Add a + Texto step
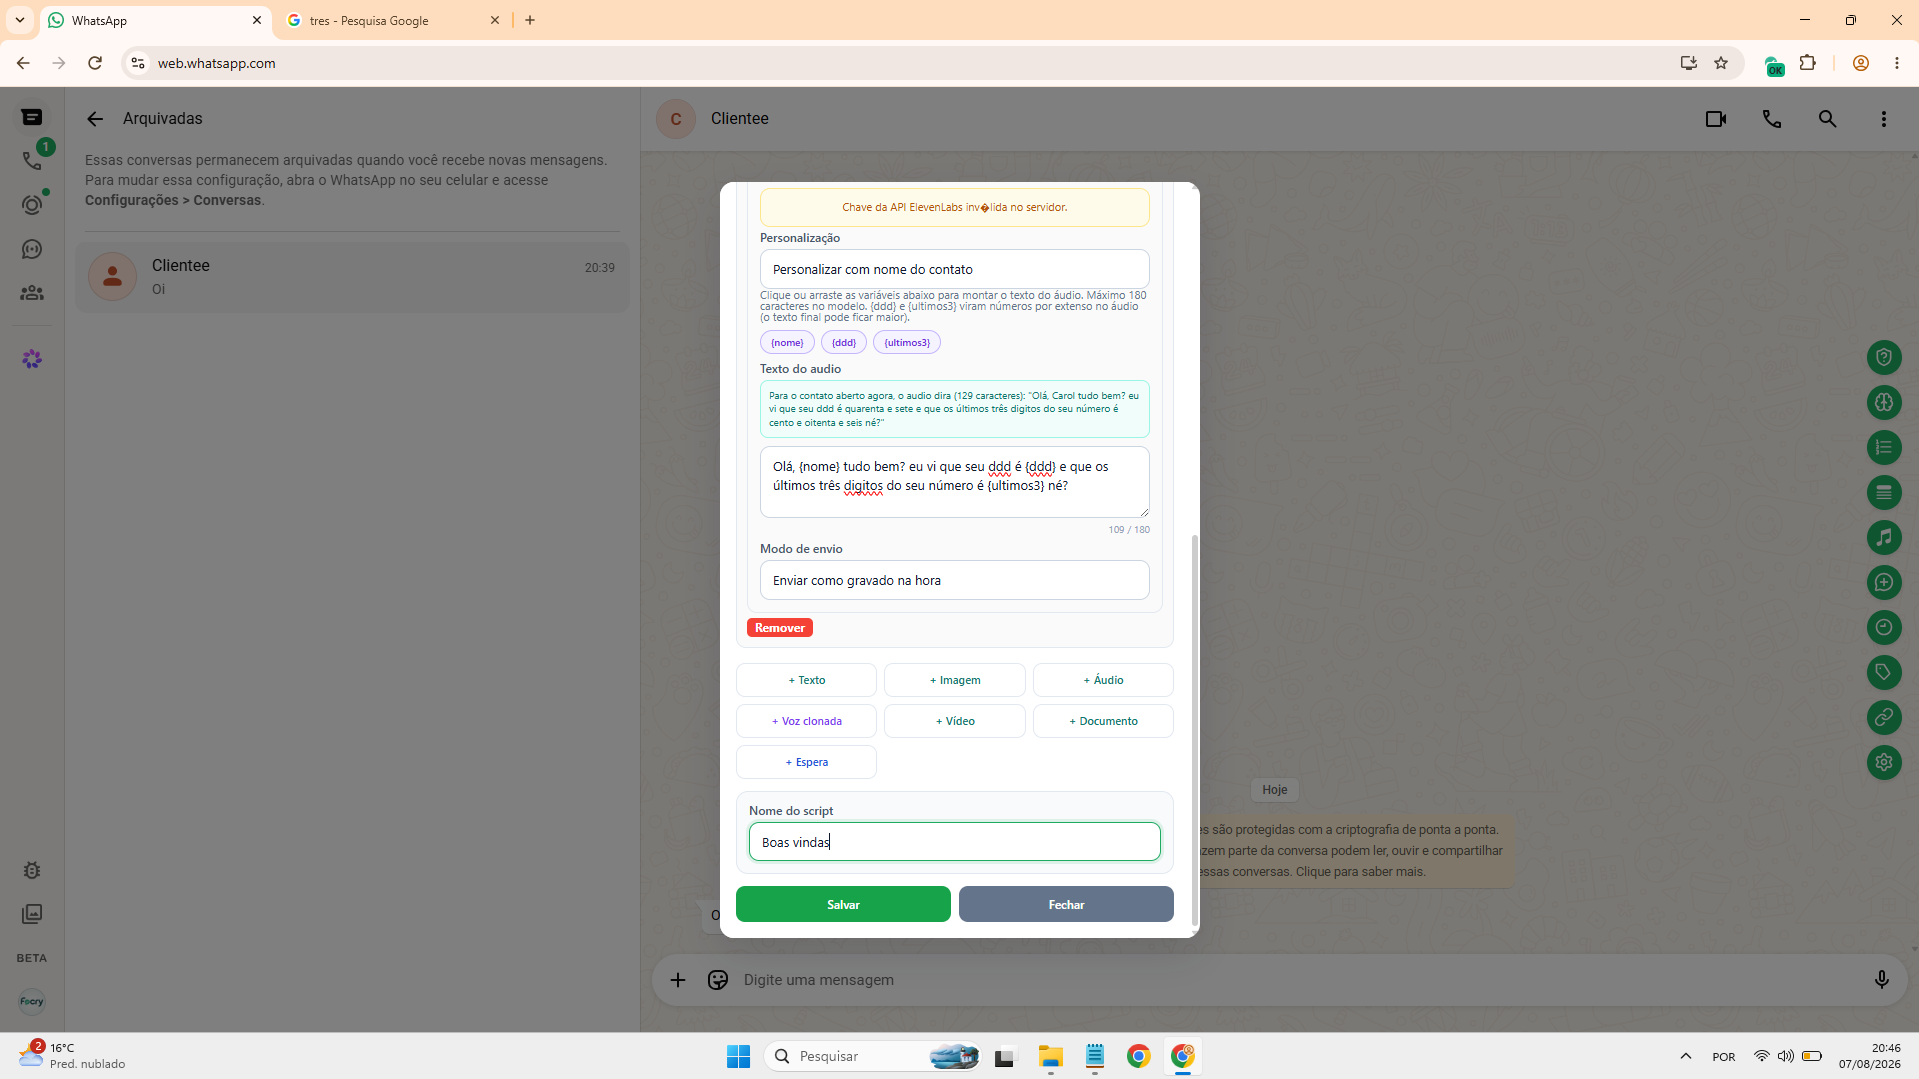This screenshot has width=1919, height=1079. coord(806,680)
